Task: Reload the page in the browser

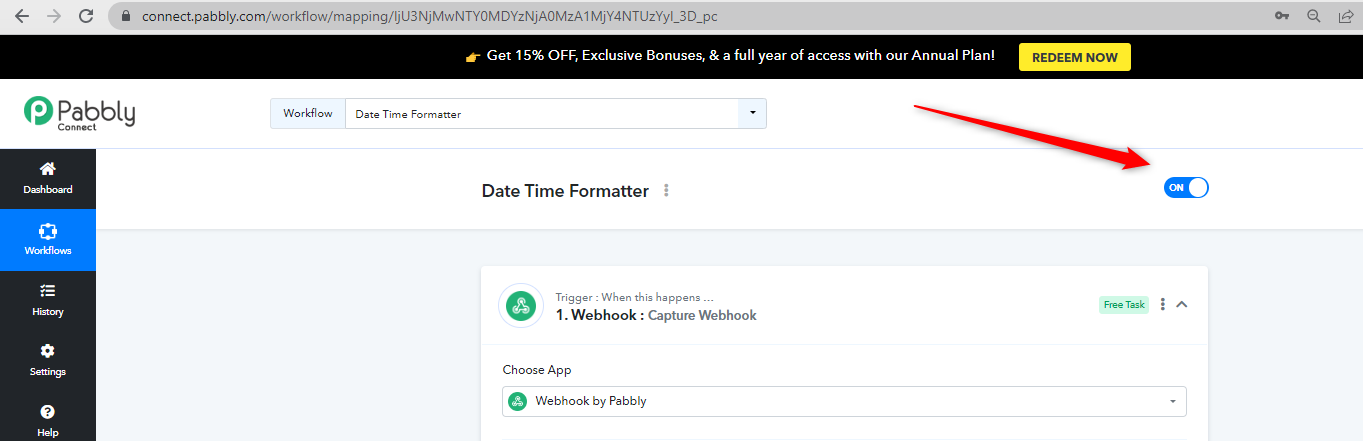Action: coord(86,16)
